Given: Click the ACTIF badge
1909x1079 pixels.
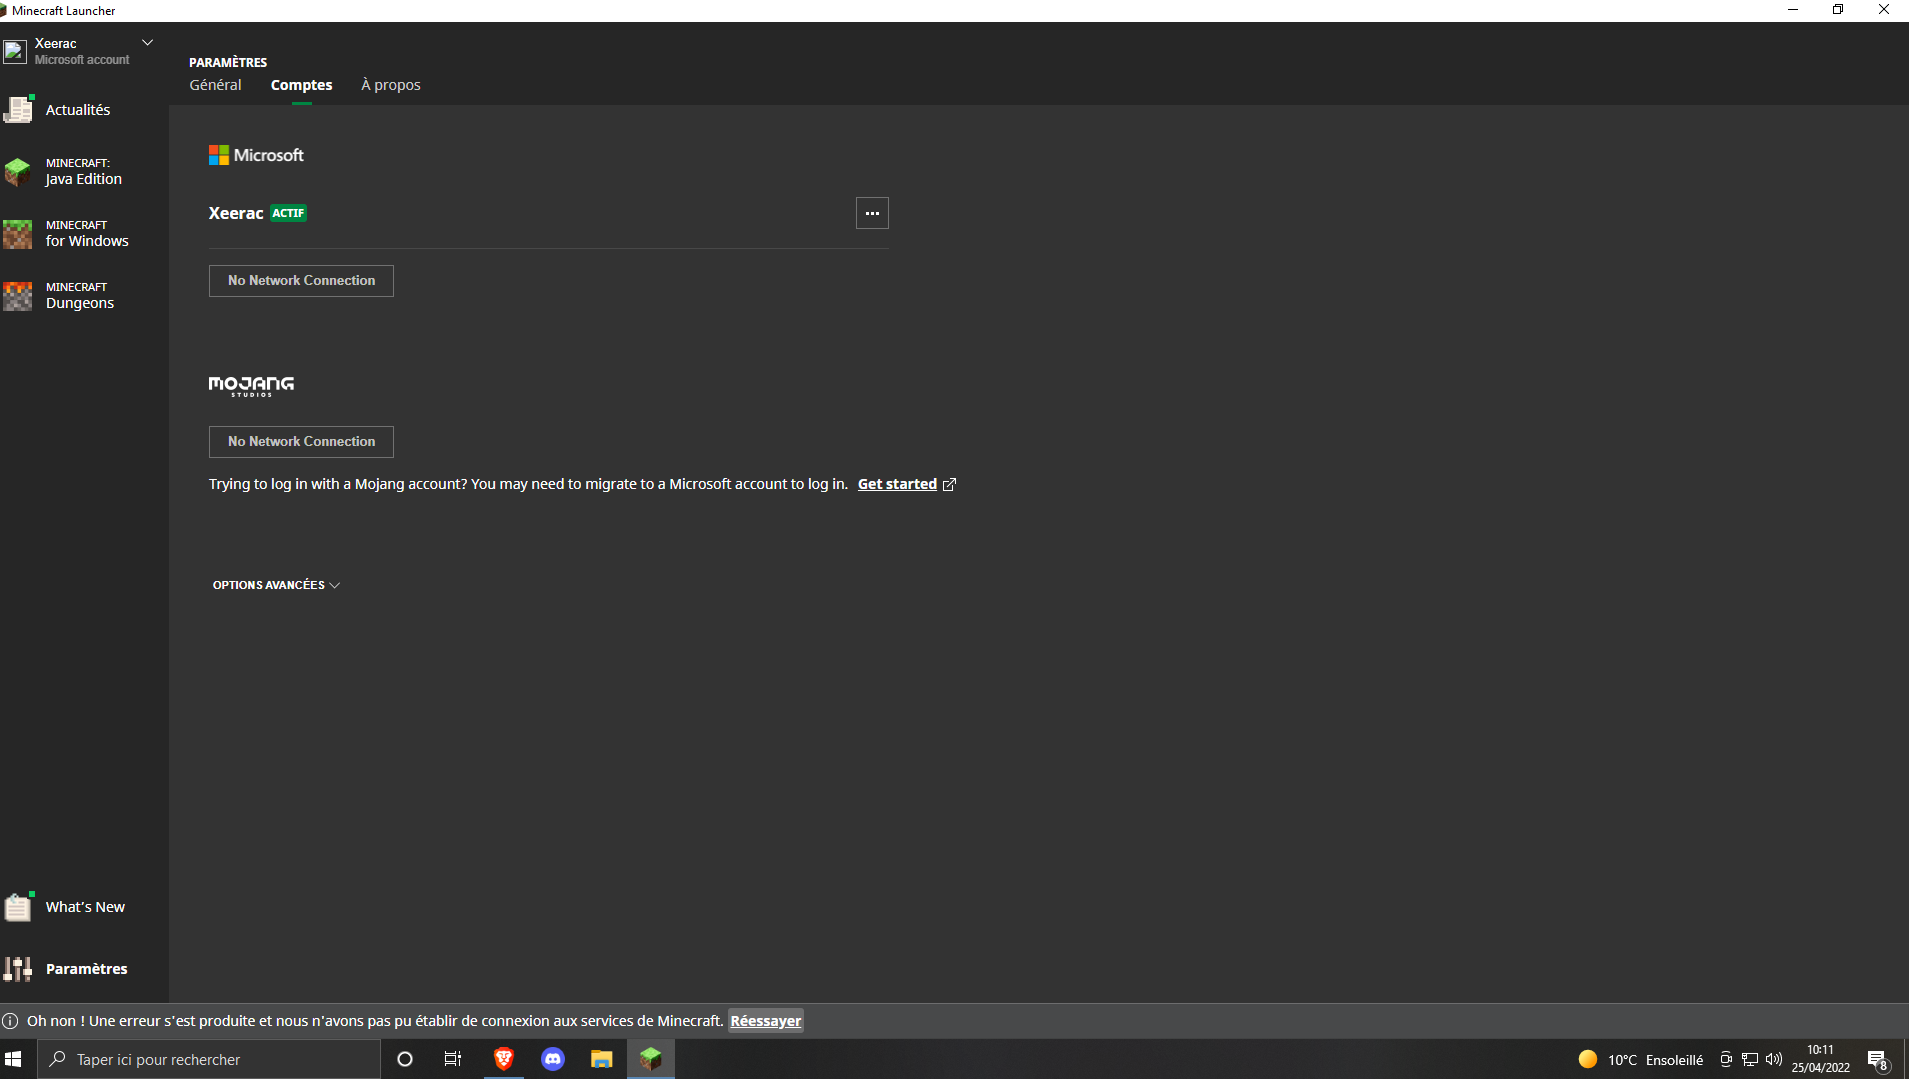Looking at the screenshot, I should pyautogui.click(x=288, y=213).
